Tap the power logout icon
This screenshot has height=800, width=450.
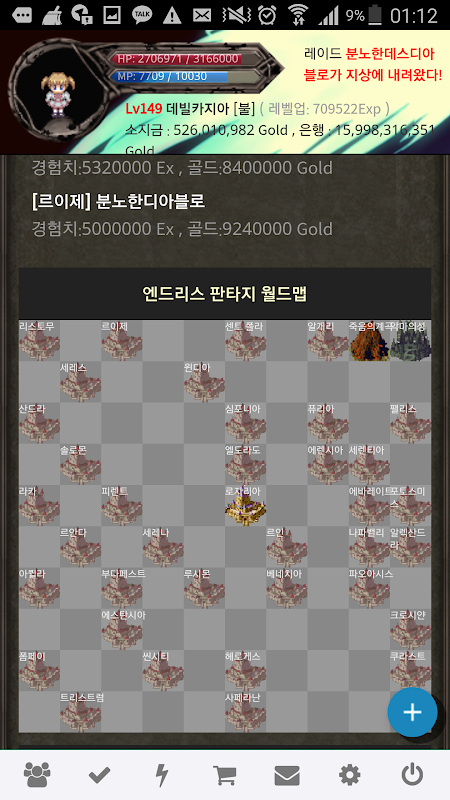[412, 776]
